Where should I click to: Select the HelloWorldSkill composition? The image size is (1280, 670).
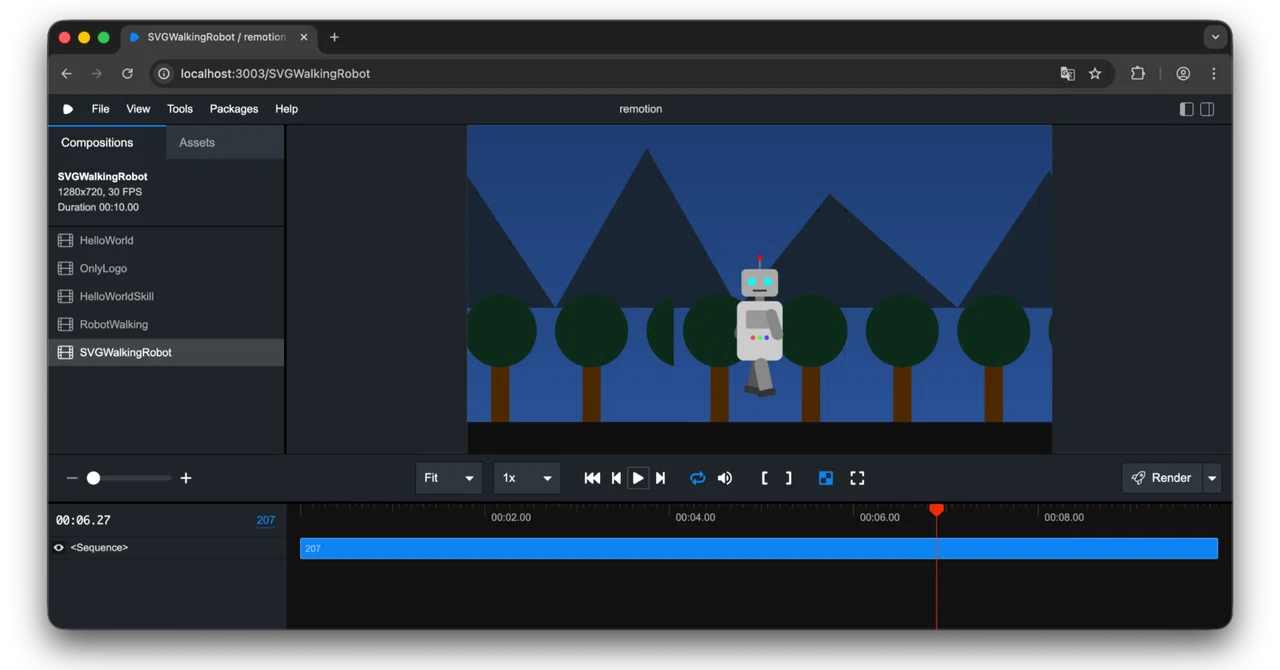point(166,296)
